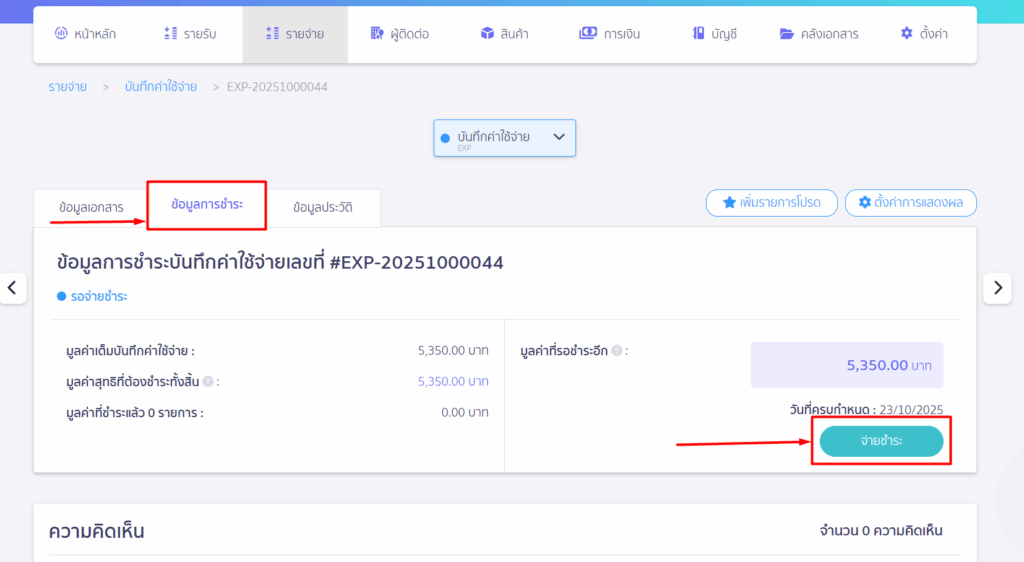
Task: Click the ผู้ติดต่อ contacts icon
Action: pyautogui.click(x=377, y=34)
